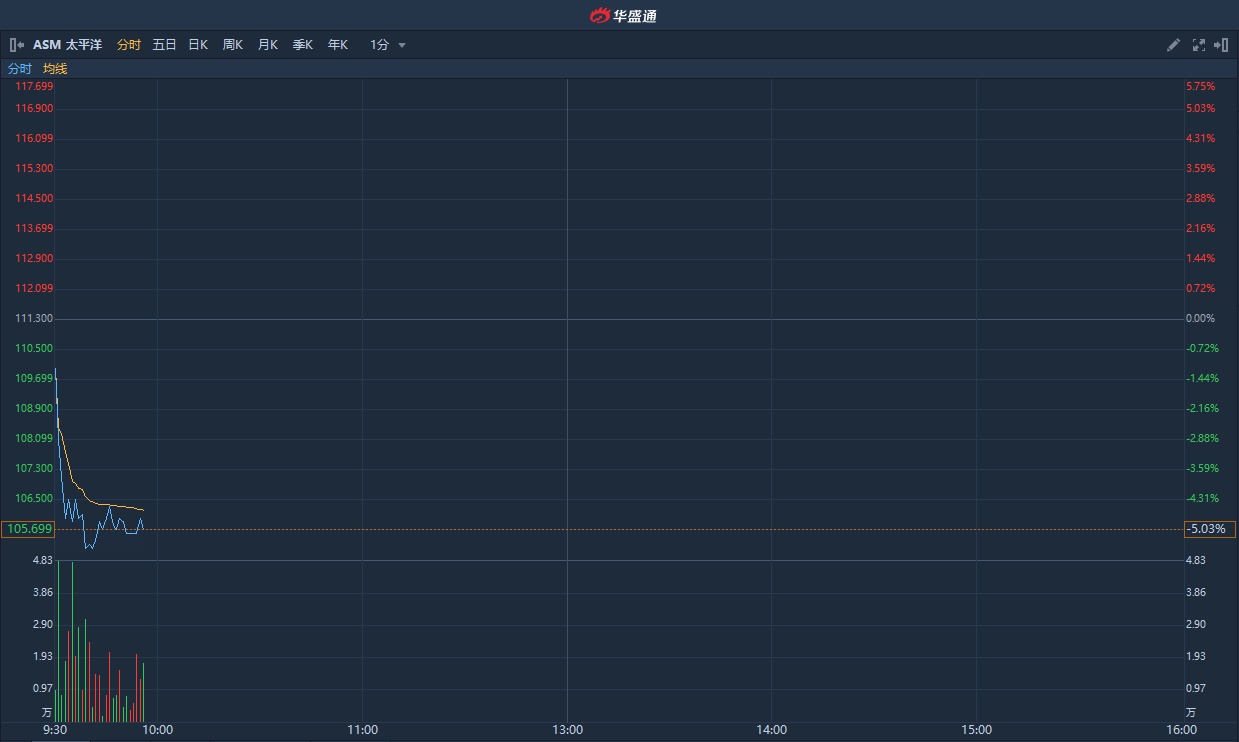Click the 13:00 time axis label
Screen dimensions: 1239x742
pos(567,730)
